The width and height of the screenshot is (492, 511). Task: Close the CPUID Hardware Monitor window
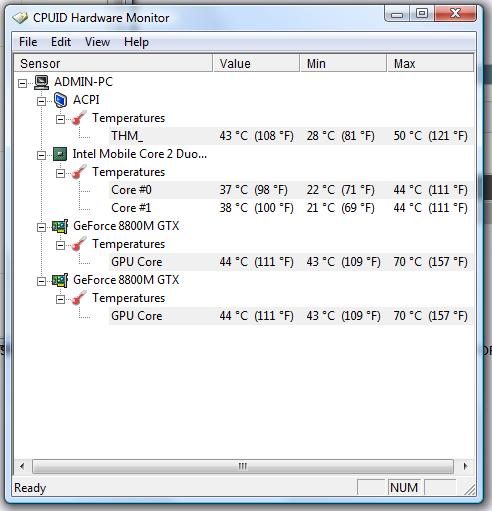456,14
